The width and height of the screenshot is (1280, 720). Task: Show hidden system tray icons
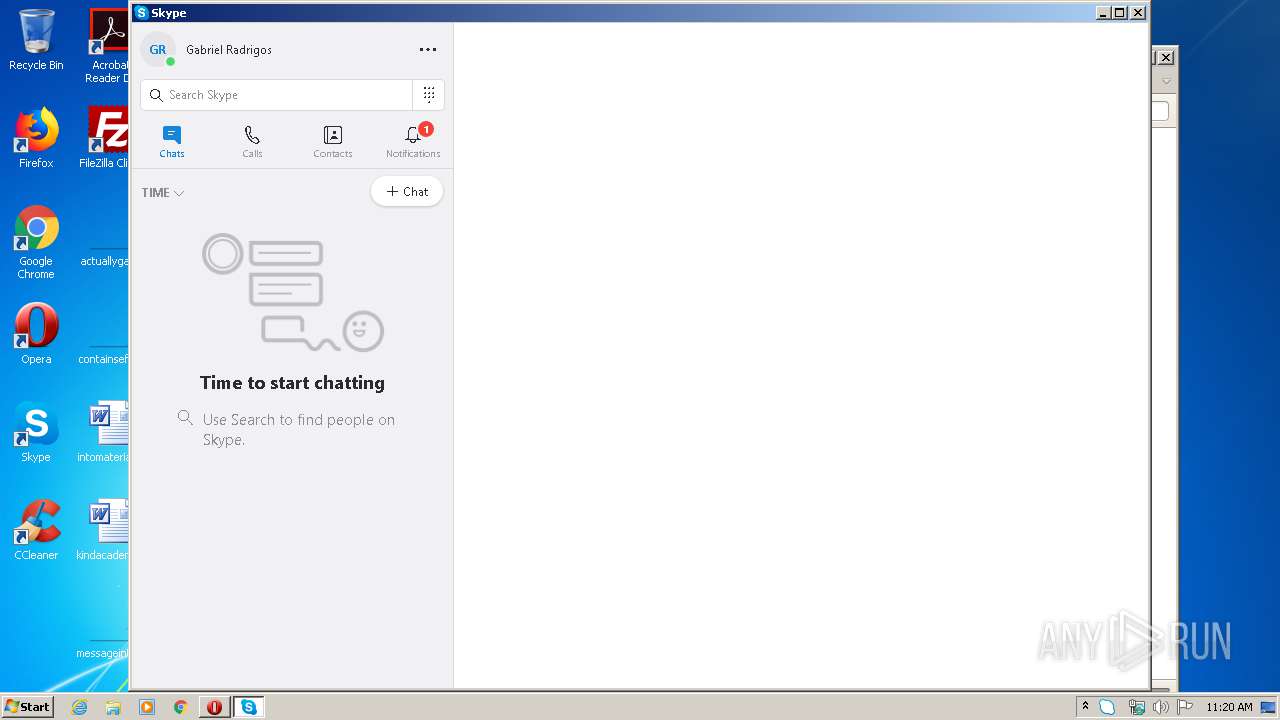pos(1085,707)
